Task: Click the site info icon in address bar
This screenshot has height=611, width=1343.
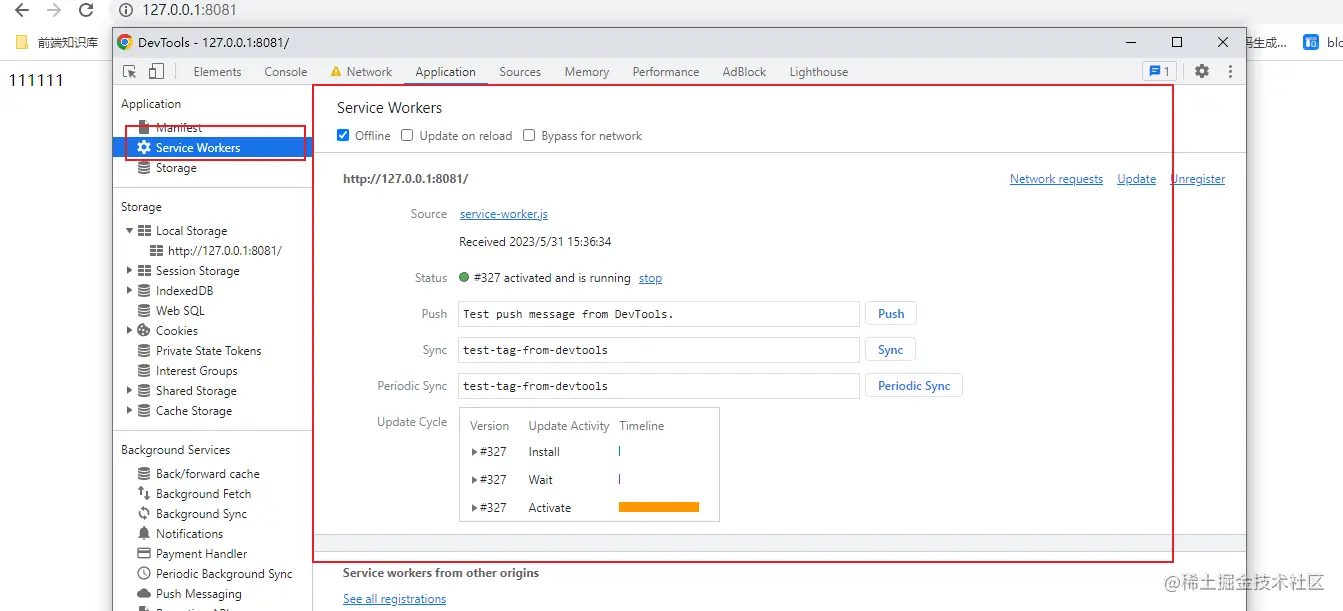Action: 126,10
